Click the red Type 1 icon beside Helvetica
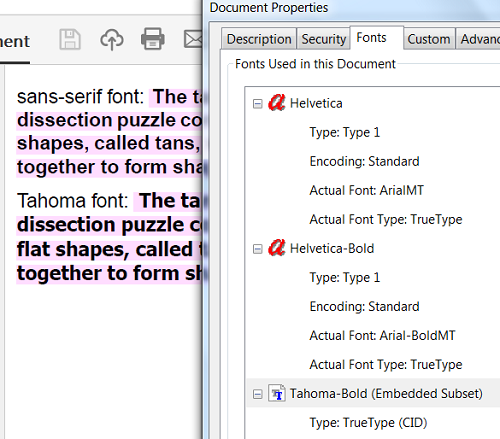This screenshot has width=500, height=439. (277, 103)
